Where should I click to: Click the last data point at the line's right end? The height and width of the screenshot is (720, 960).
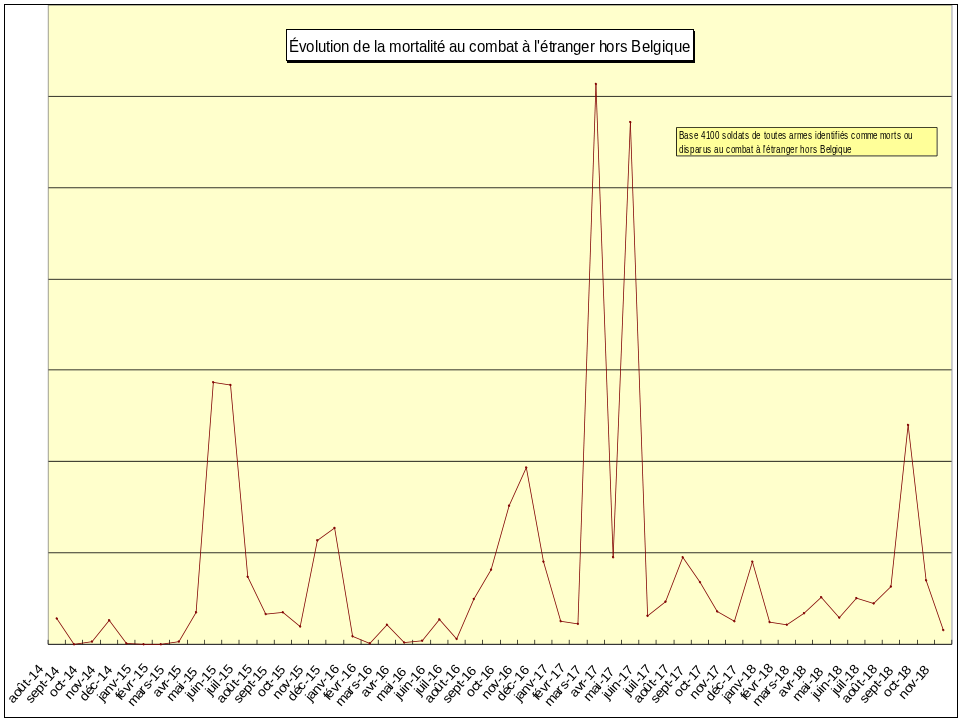[943, 630]
